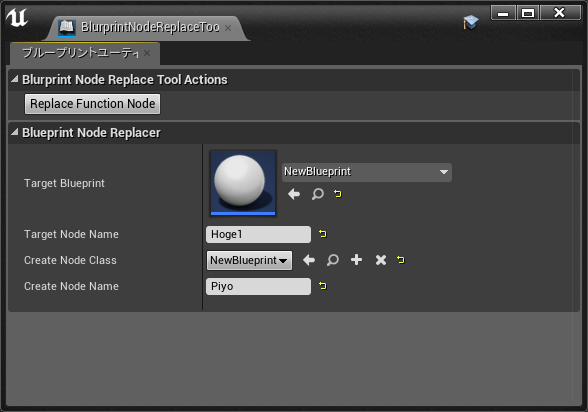
Task: Click the book icon on BlurprintNodeReplaceToo tab
Action: click(67, 28)
